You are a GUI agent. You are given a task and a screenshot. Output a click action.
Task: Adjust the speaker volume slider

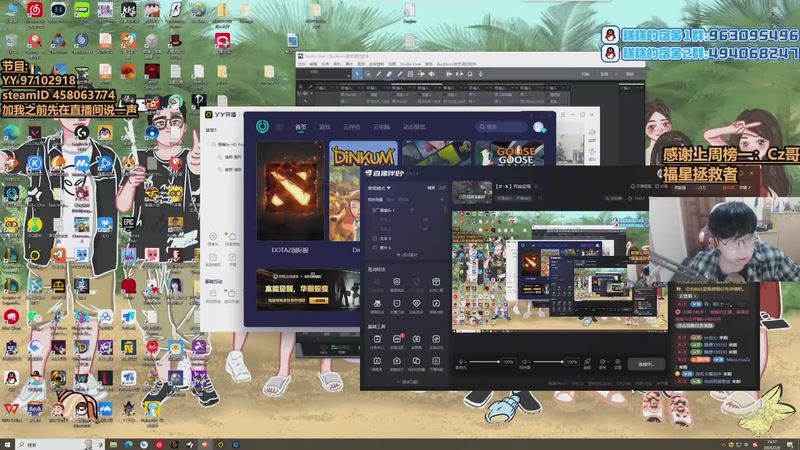click(548, 362)
